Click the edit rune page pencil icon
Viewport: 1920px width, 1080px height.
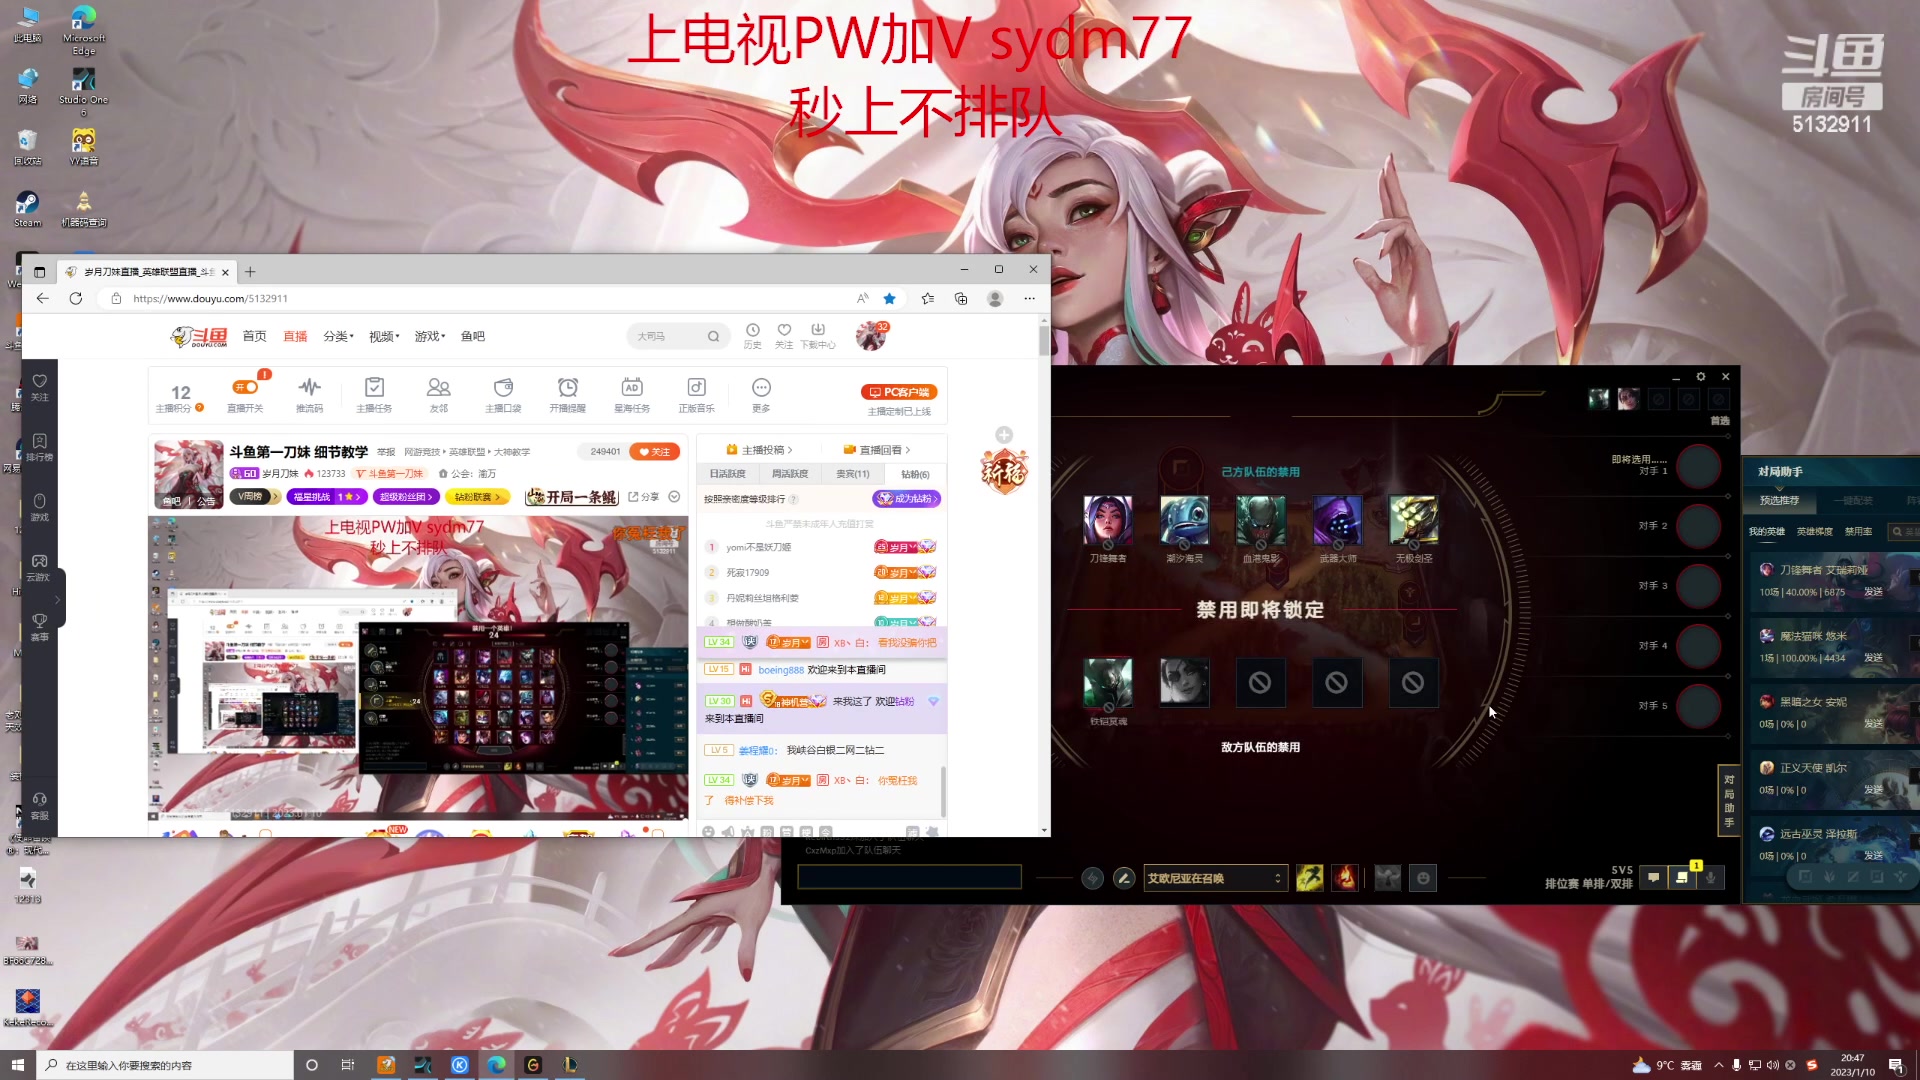pos(1124,878)
